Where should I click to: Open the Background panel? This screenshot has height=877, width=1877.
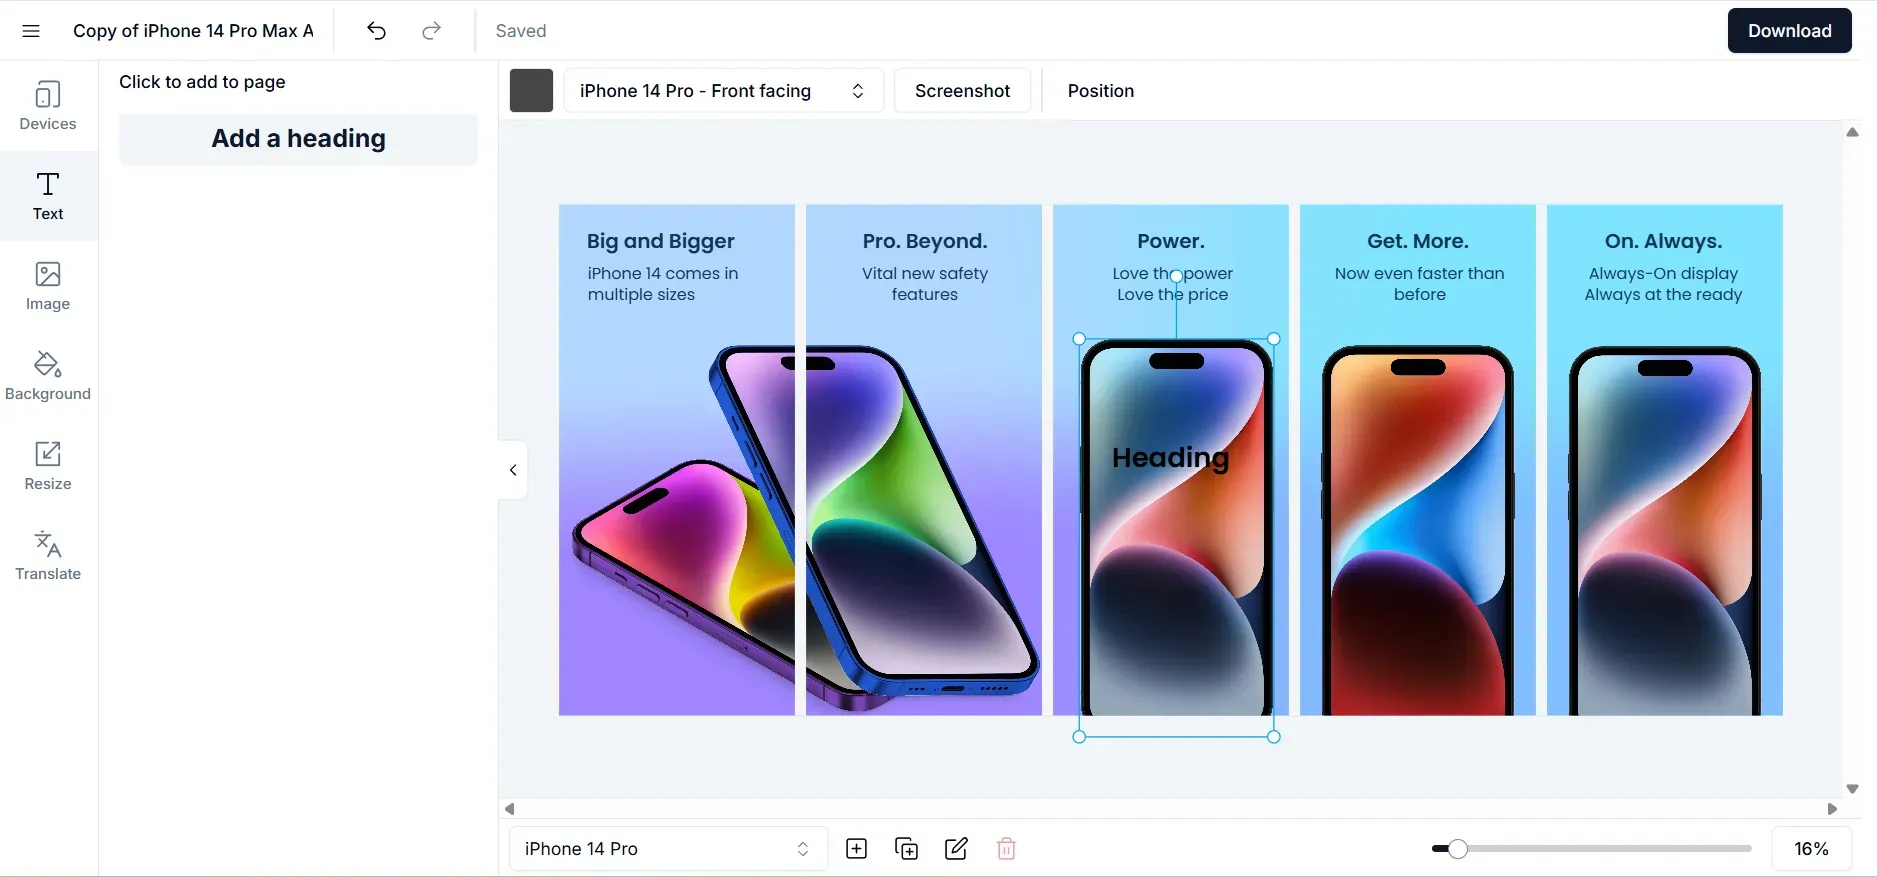click(x=48, y=376)
